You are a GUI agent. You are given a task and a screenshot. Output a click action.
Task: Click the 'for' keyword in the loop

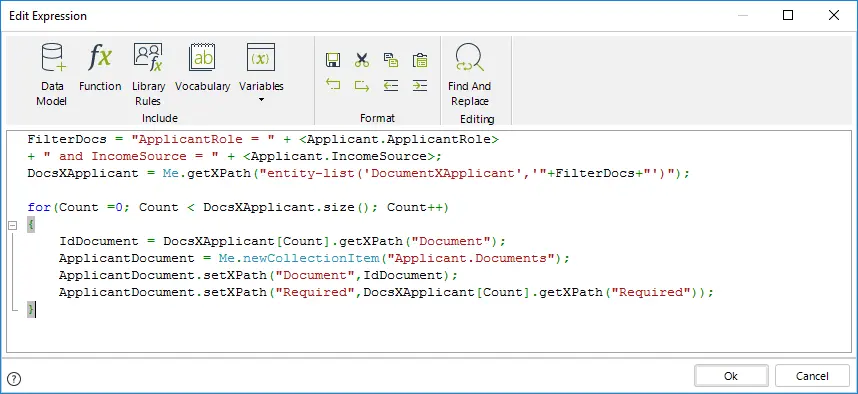pos(39,207)
